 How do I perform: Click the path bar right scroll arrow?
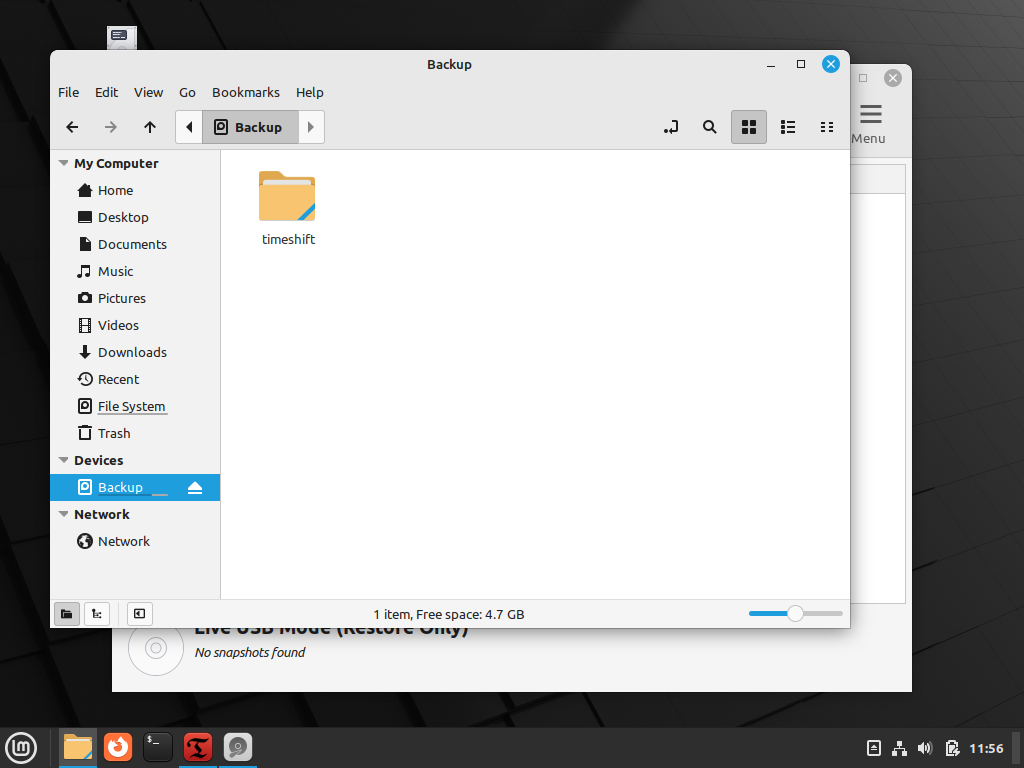pyautogui.click(x=312, y=127)
